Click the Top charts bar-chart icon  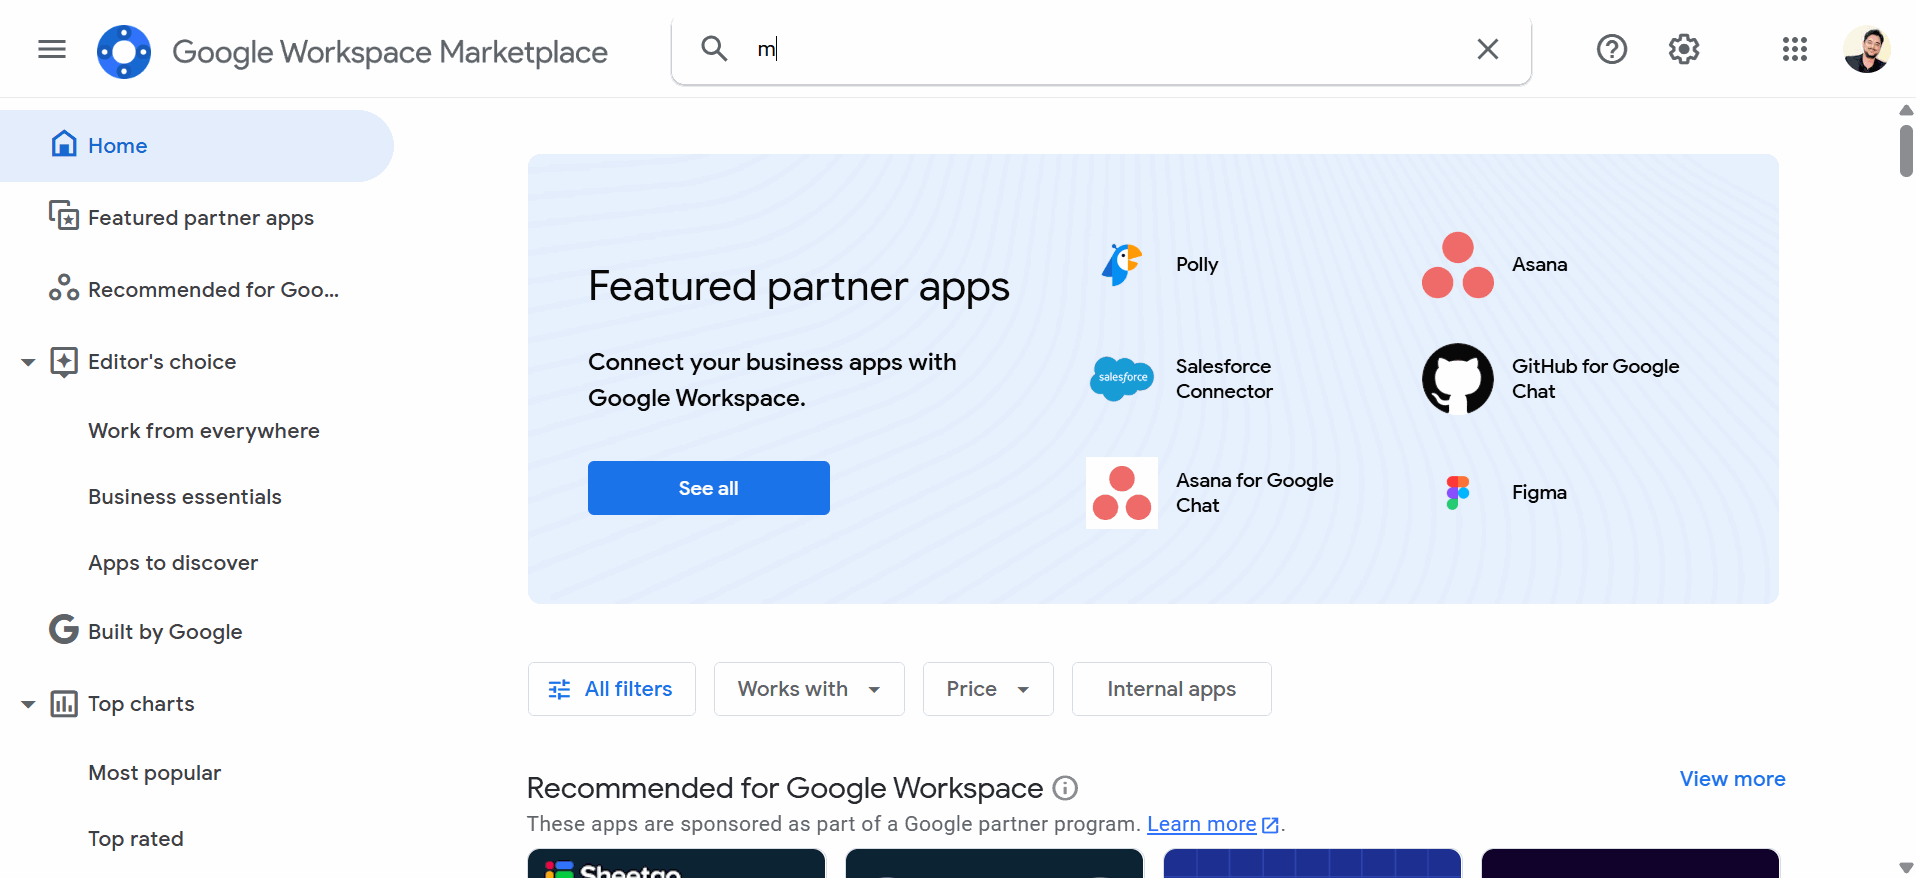point(64,703)
